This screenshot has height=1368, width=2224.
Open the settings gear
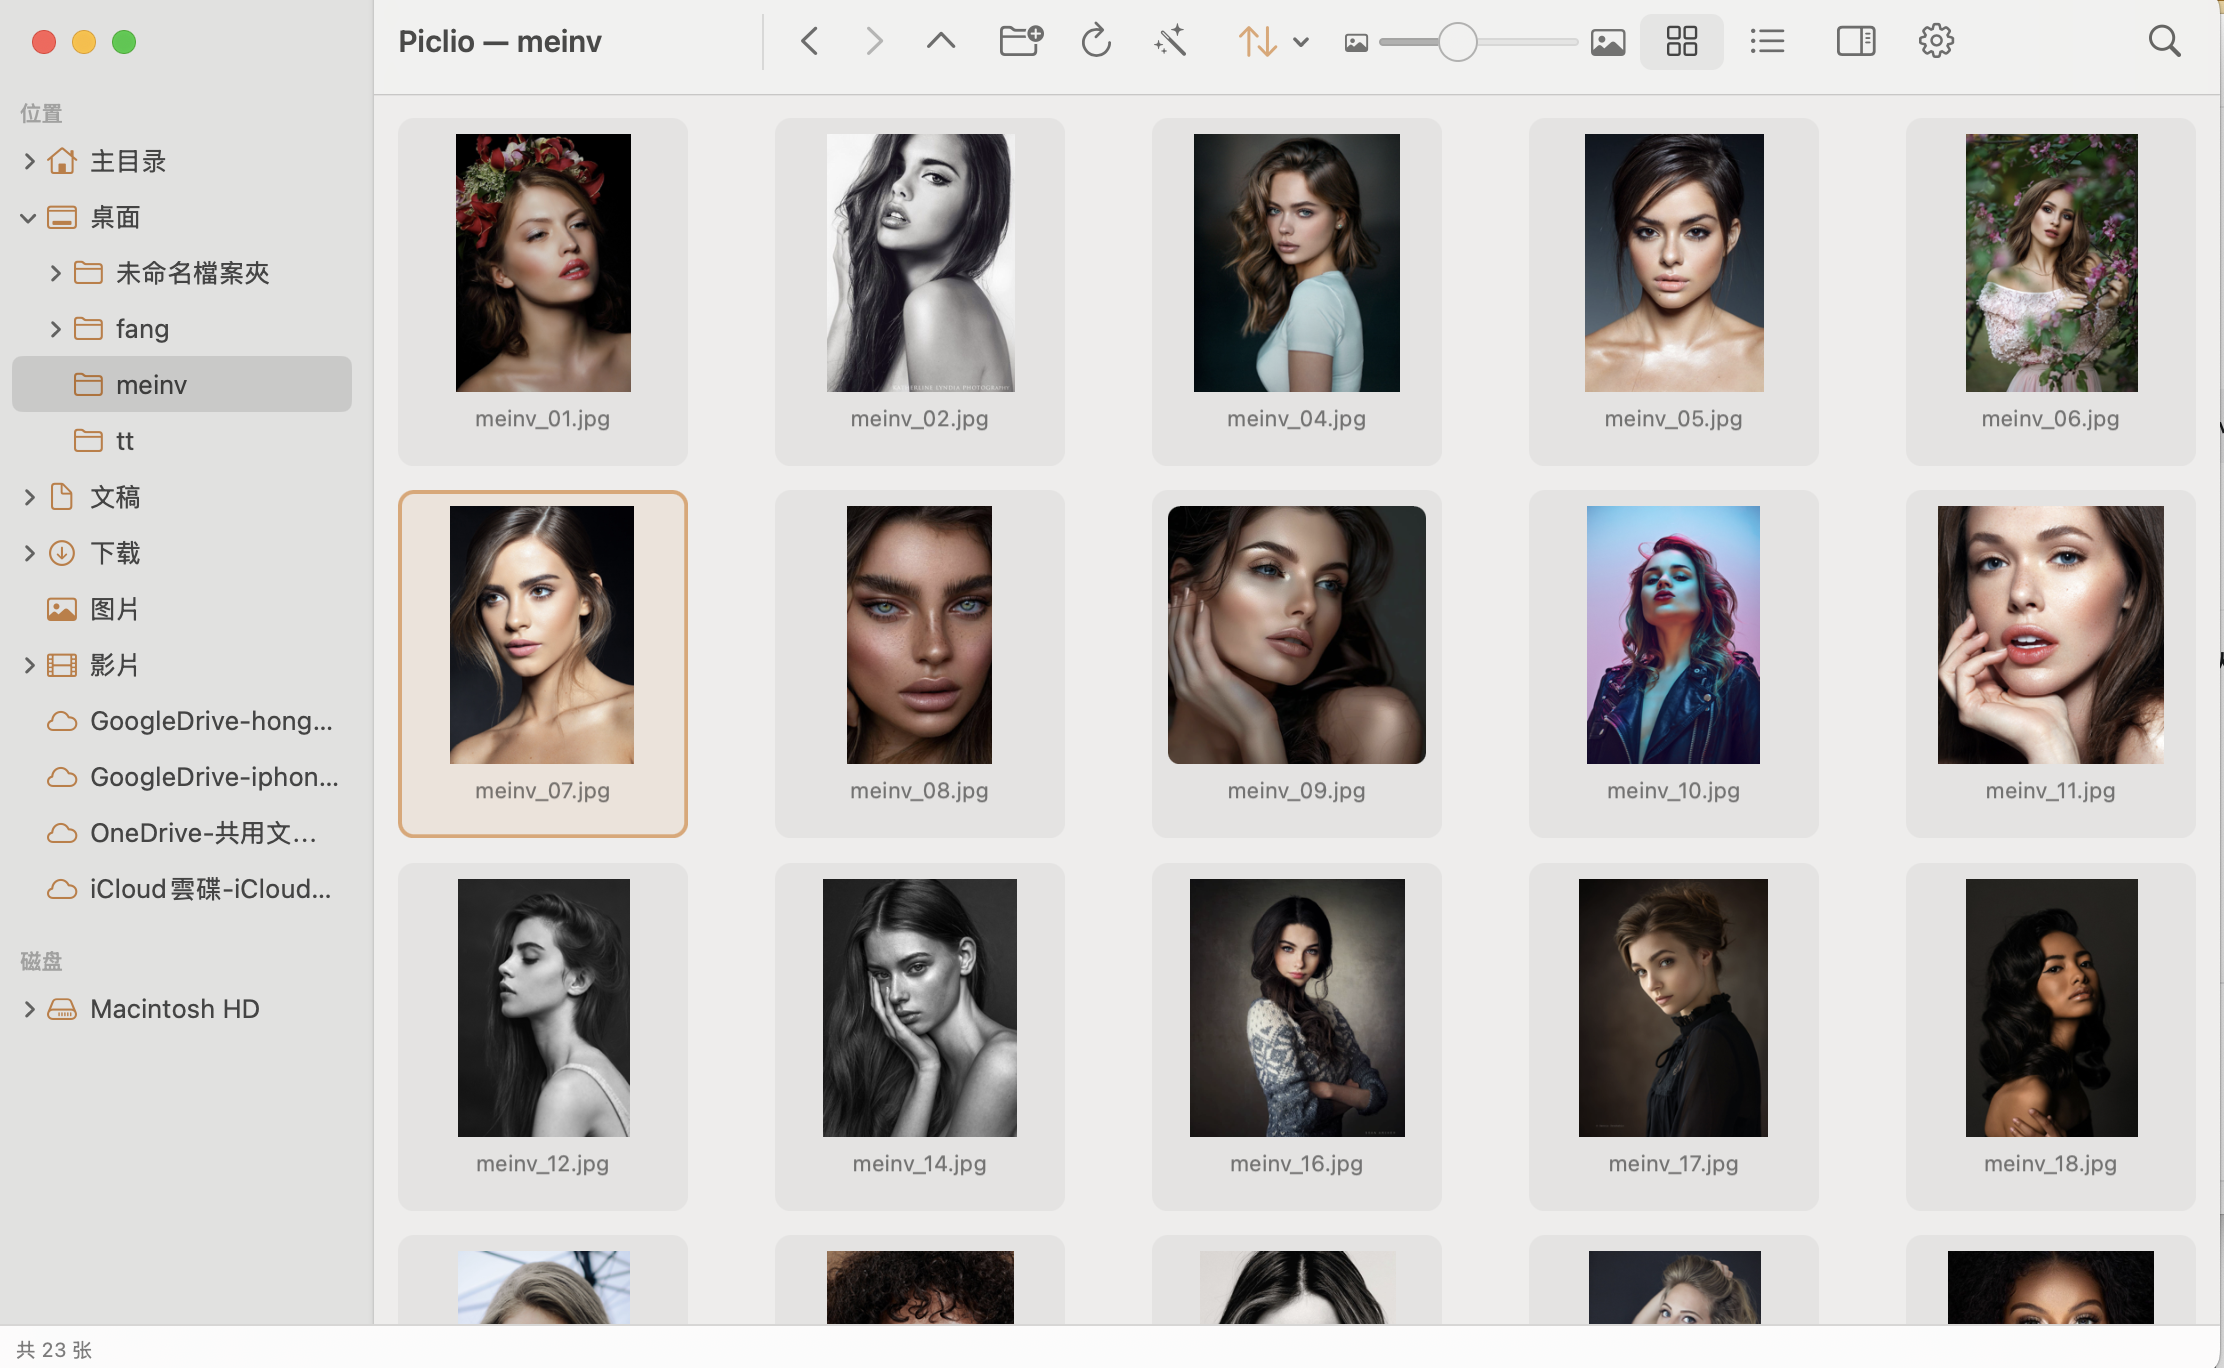1936,41
